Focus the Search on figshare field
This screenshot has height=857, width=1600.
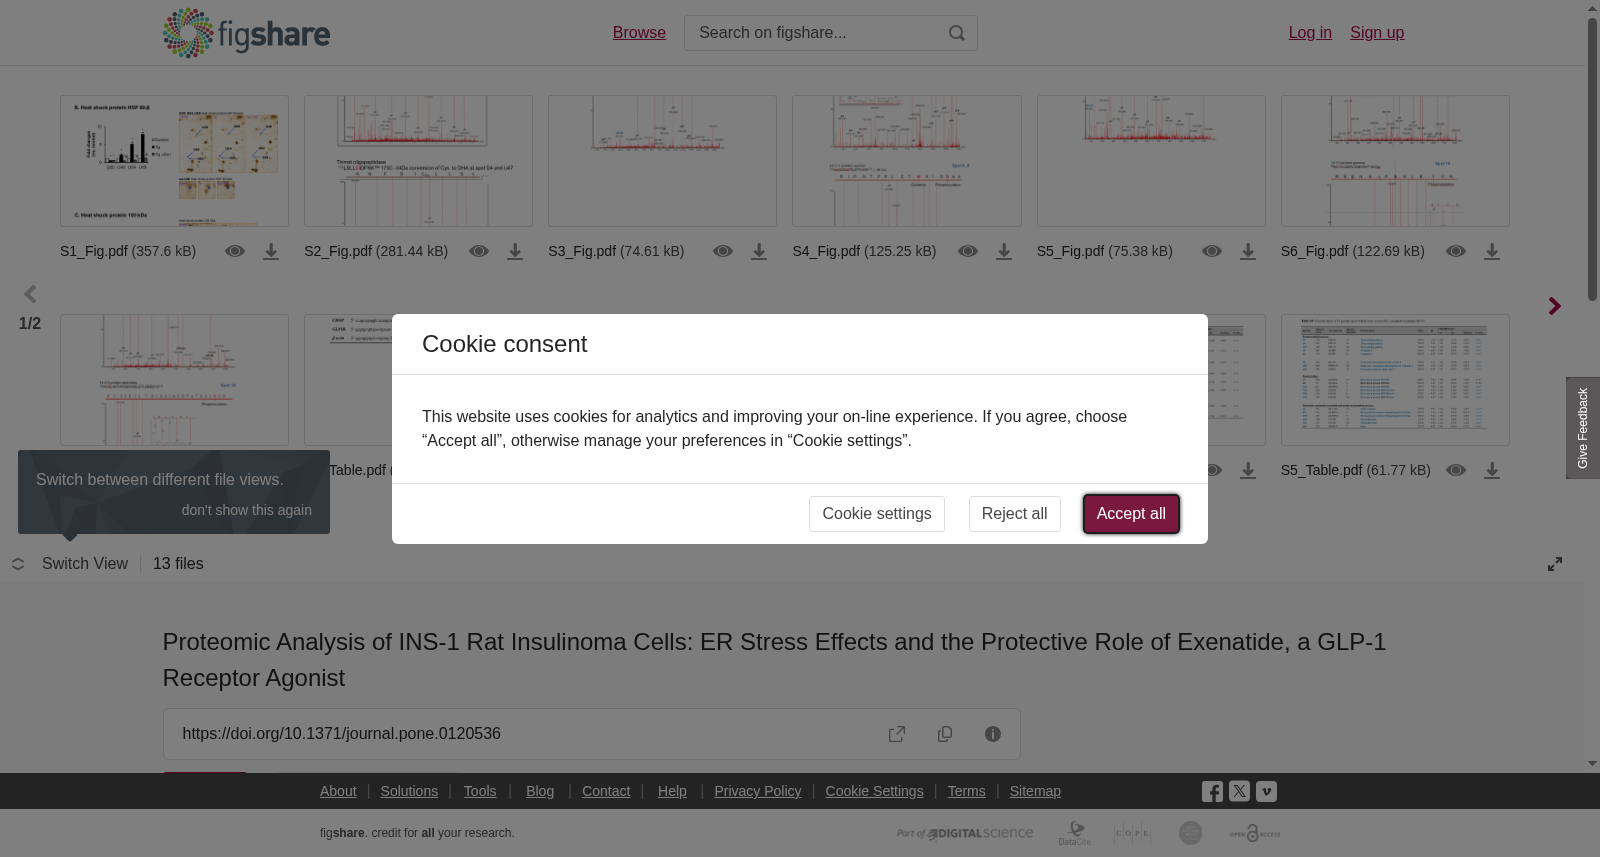[816, 33]
